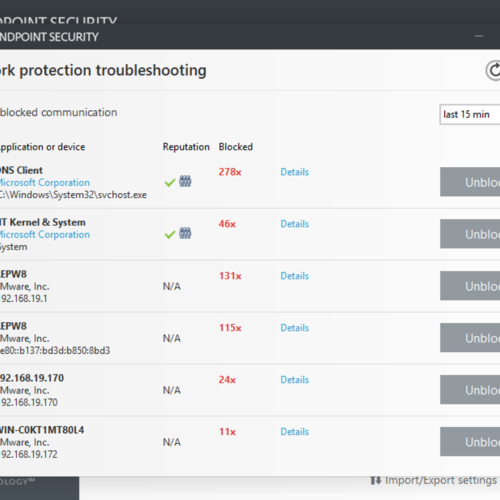Click the 24x blocked count
The width and height of the screenshot is (500, 500).
point(227,380)
